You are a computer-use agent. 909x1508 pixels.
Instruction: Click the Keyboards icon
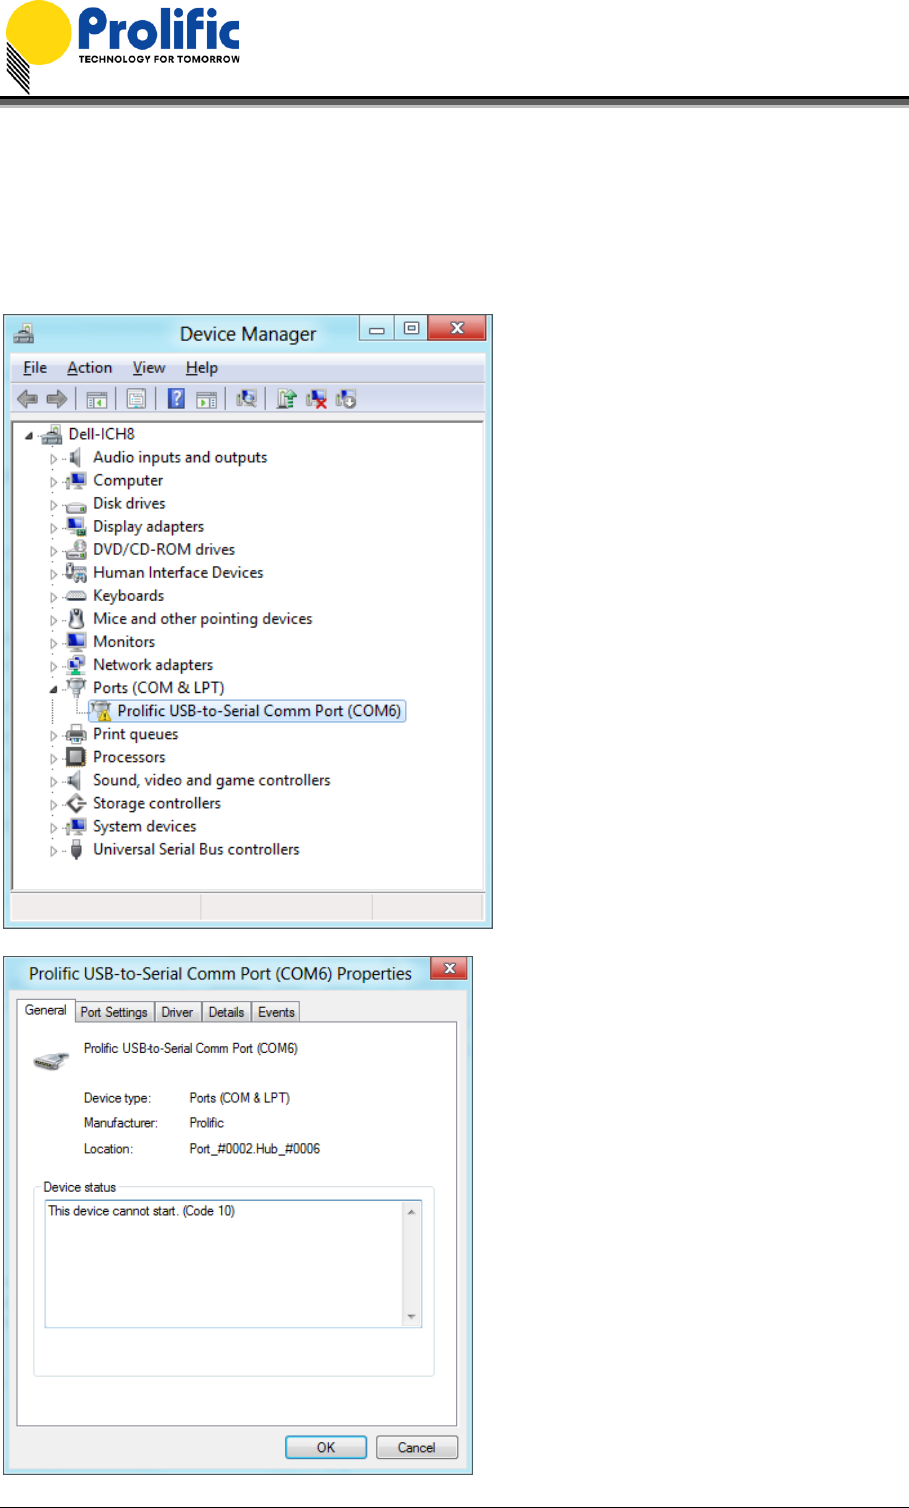click(76, 596)
